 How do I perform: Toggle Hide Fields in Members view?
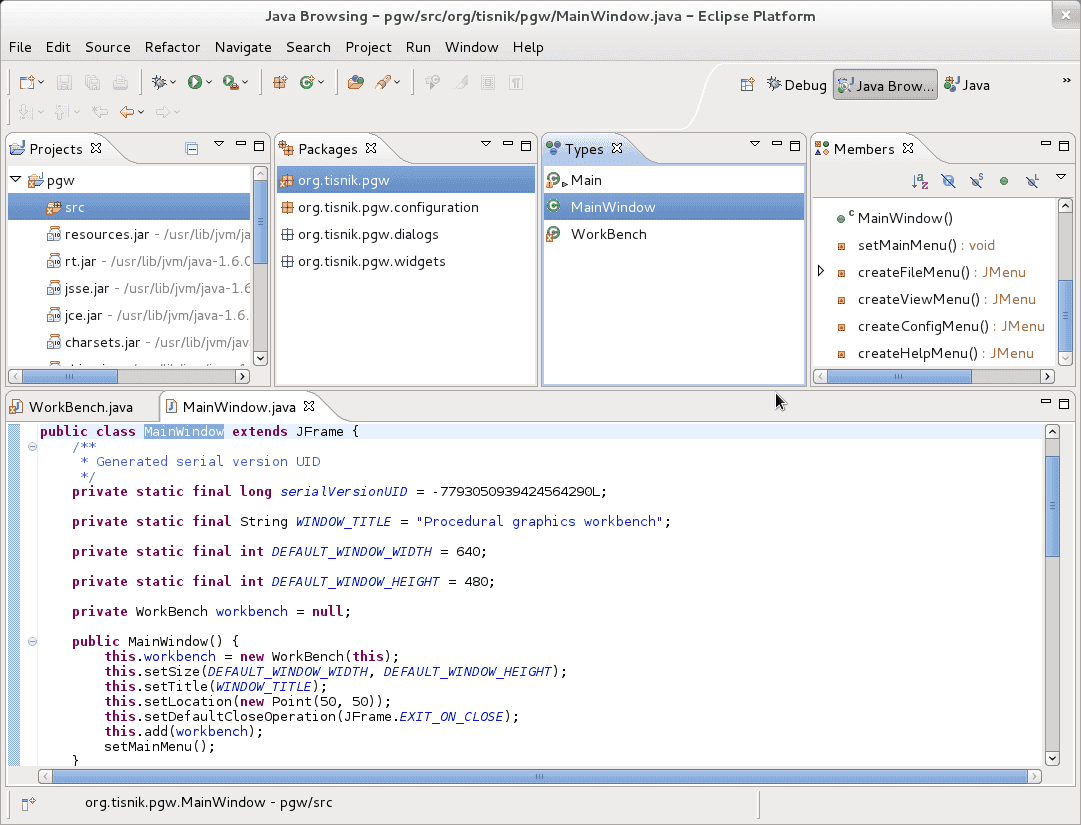point(949,181)
